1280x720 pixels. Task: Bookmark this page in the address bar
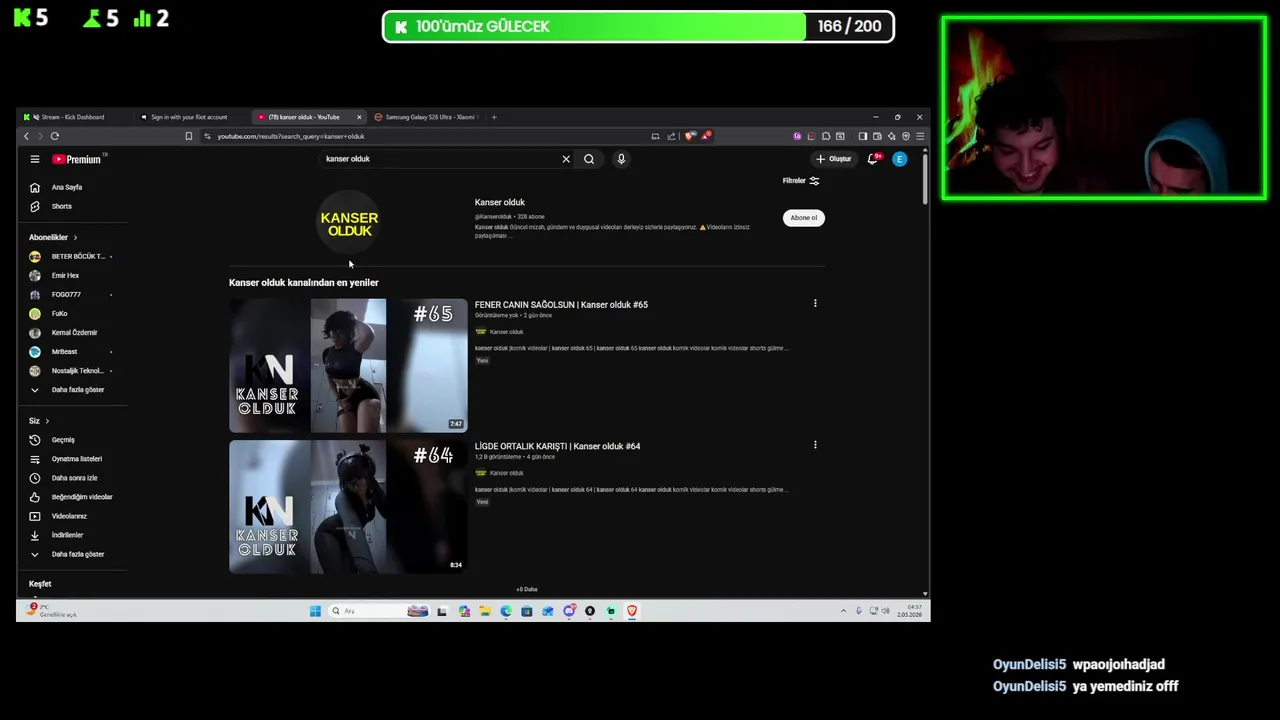click(188, 136)
